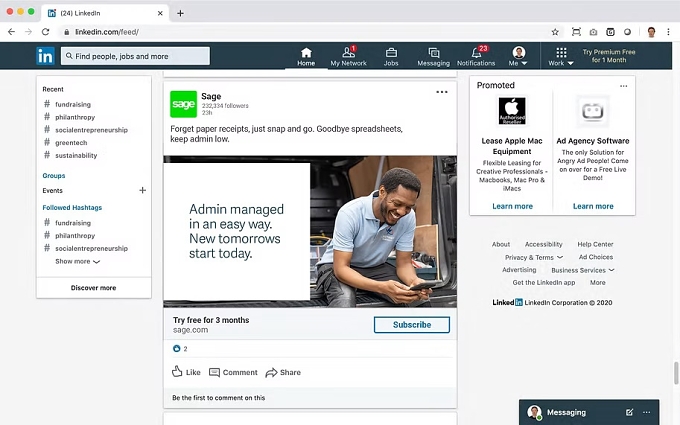Open the Followed Hashtags link
Image resolution: width=680 pixels, height=425 pixels.
[x=72, y=208]
